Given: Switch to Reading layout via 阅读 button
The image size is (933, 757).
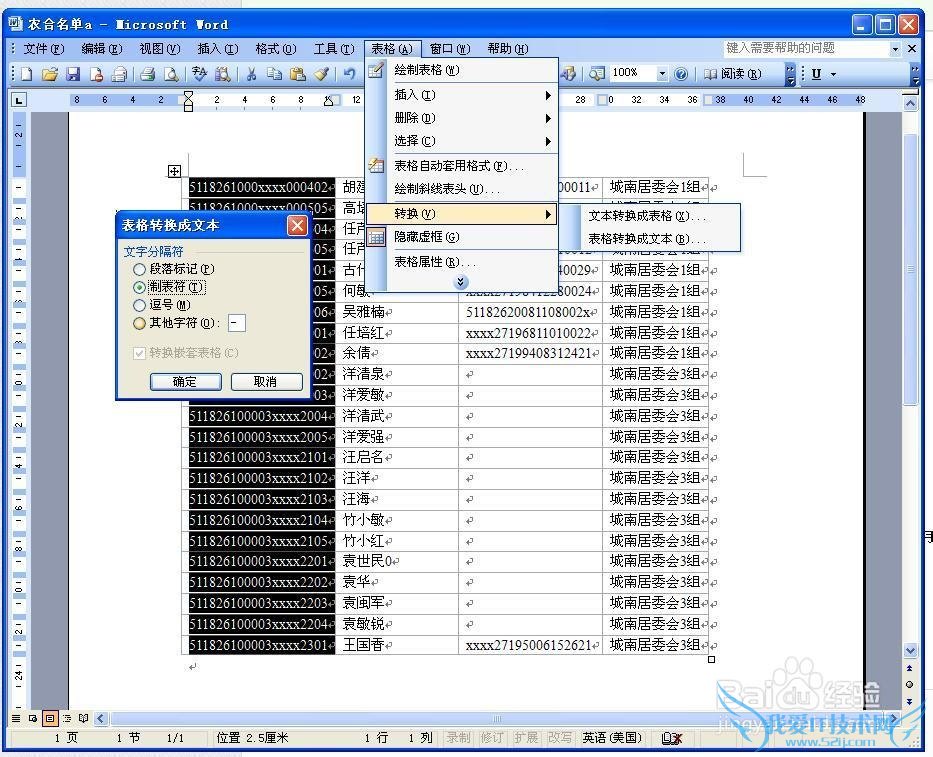Looking at the screenshot, I should coord(732,73).
